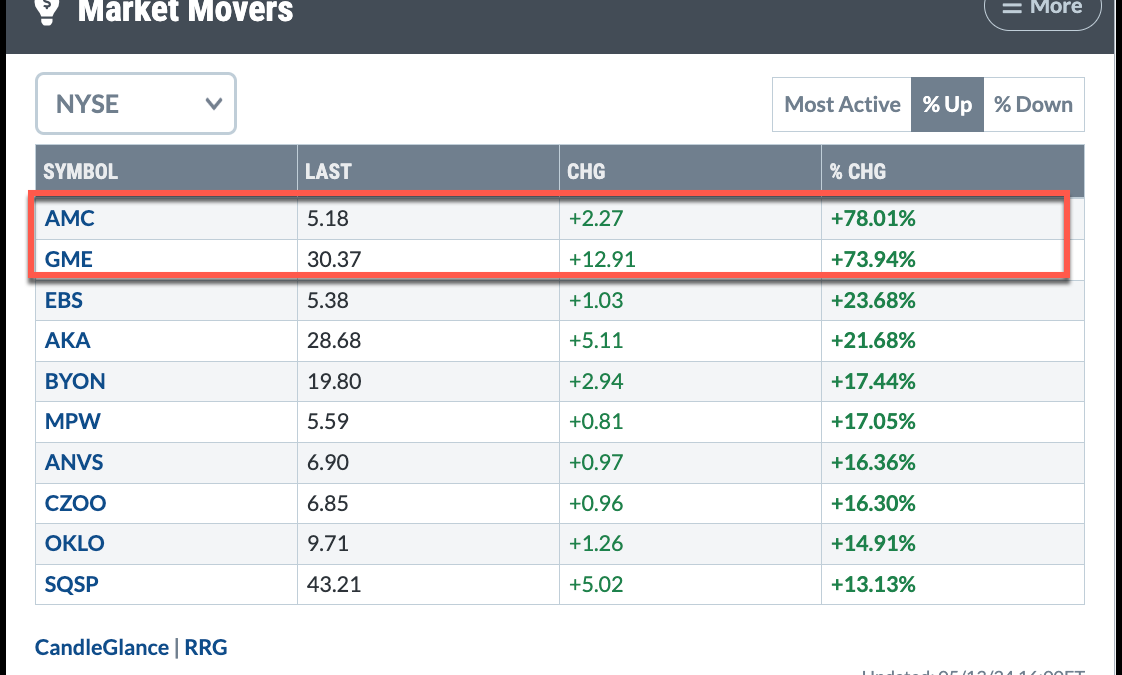
Task: Click CZOO last price 6.85
Action: pyautogui.click(x=328, y=503)
